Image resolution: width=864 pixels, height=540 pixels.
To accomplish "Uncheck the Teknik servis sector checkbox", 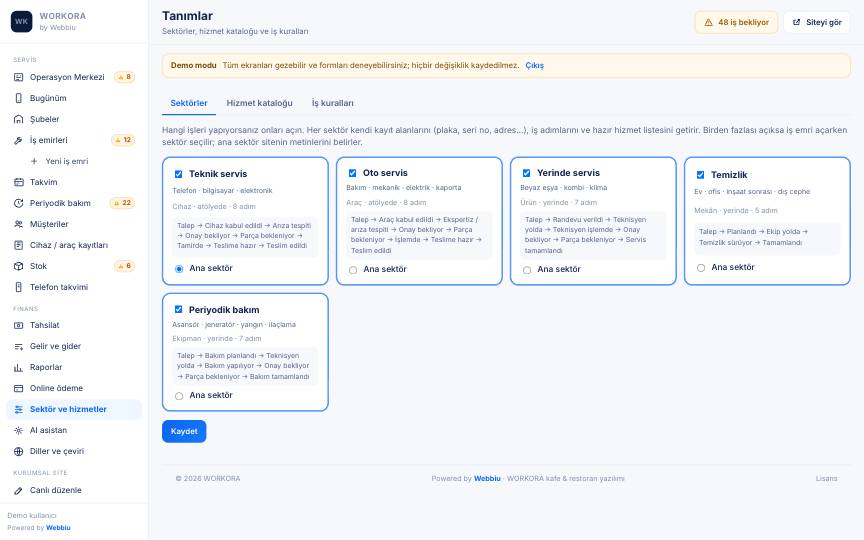I will point(179,174).
